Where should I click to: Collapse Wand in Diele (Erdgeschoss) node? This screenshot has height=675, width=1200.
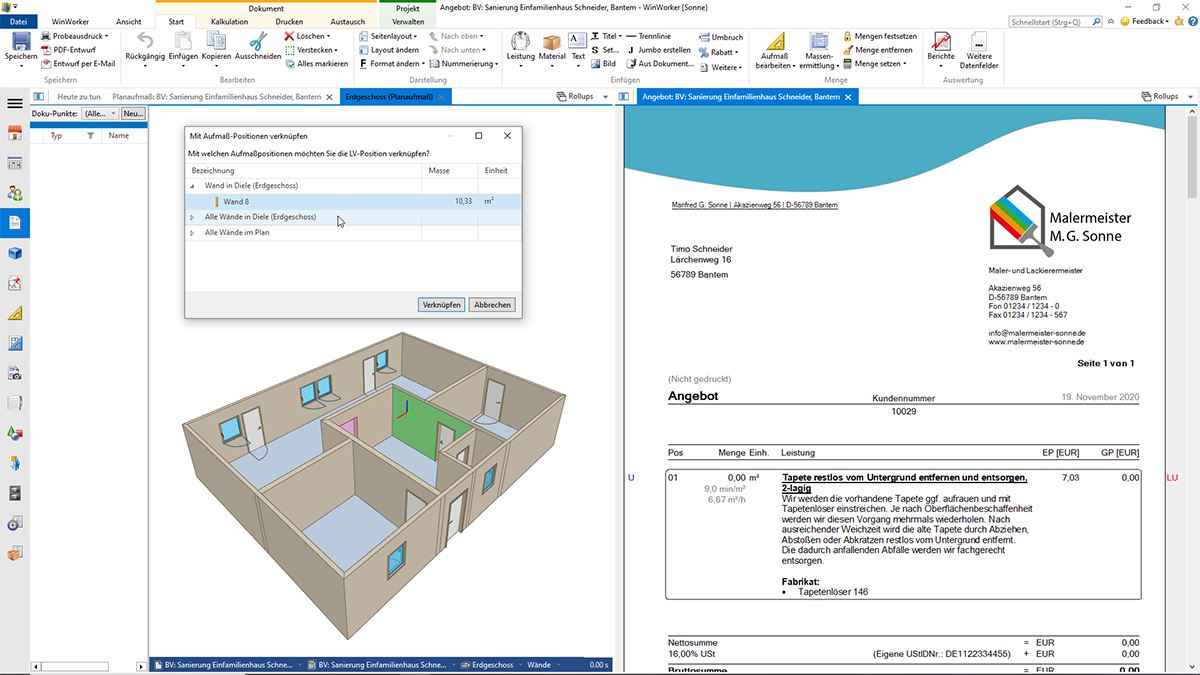193,186
